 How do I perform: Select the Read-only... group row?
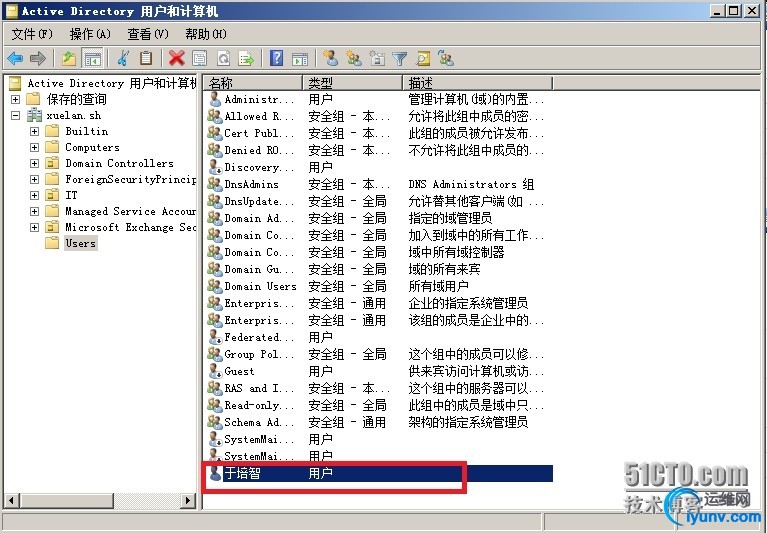click(378, 405)
